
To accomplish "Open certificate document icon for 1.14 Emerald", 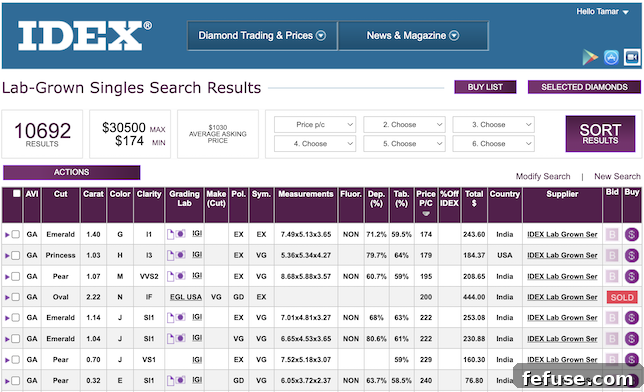I will pos(170,318).
